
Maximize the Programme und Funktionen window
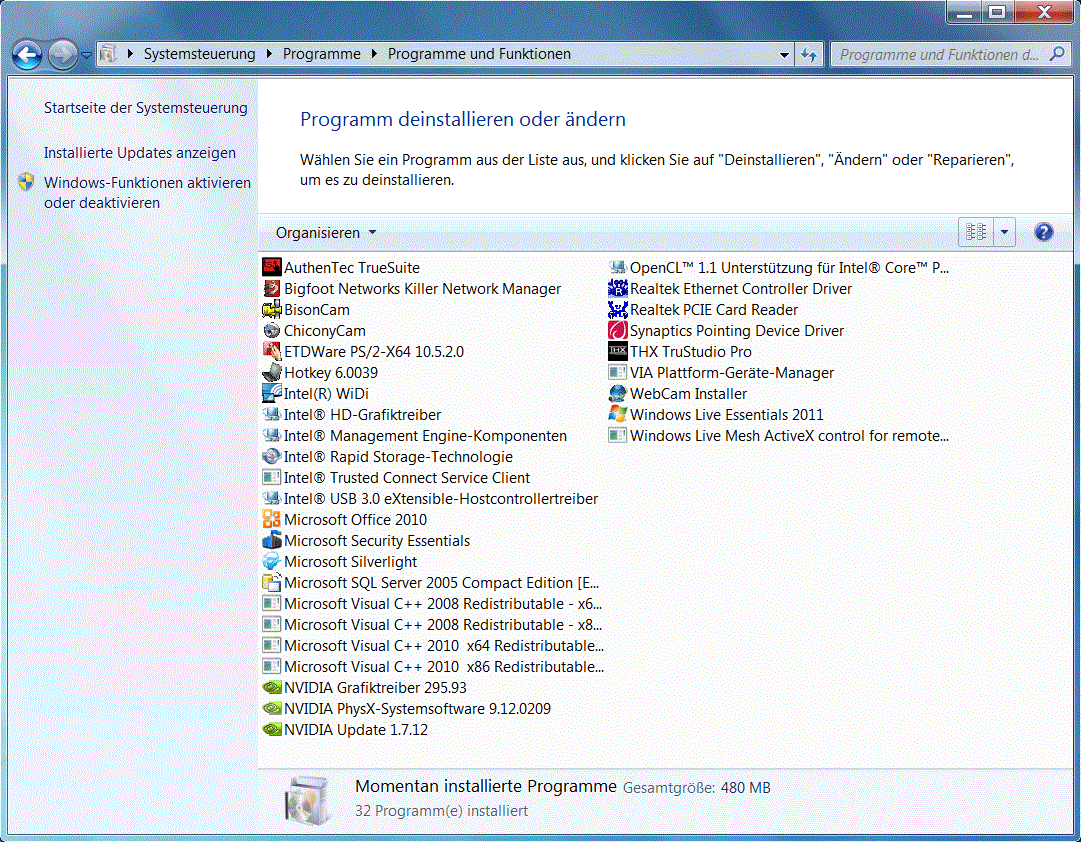997,12
